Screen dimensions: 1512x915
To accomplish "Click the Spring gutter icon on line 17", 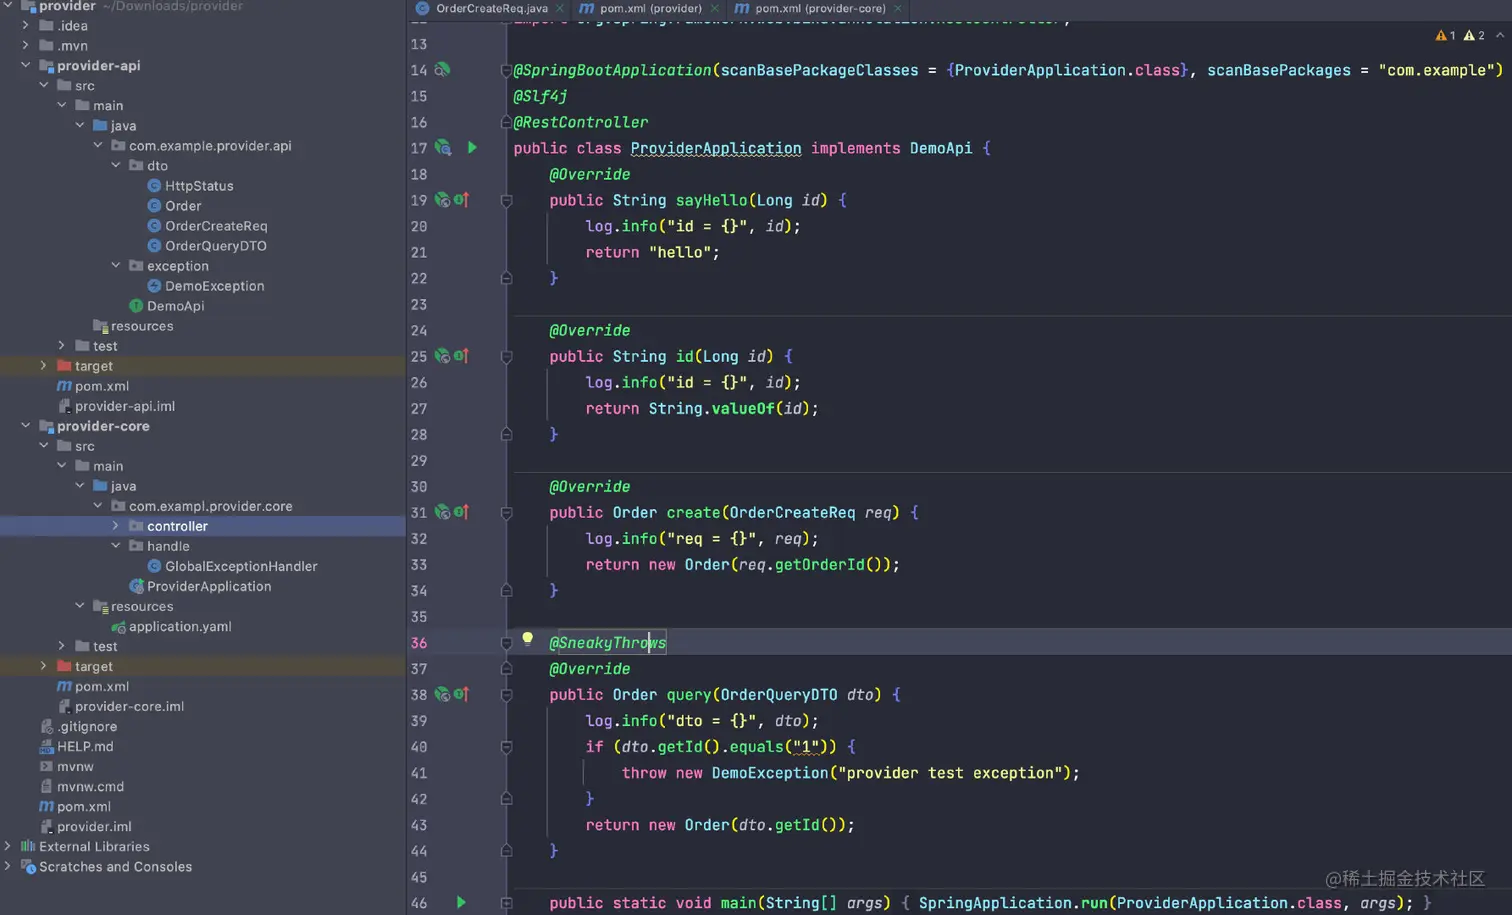I will (x=442, y=148).
